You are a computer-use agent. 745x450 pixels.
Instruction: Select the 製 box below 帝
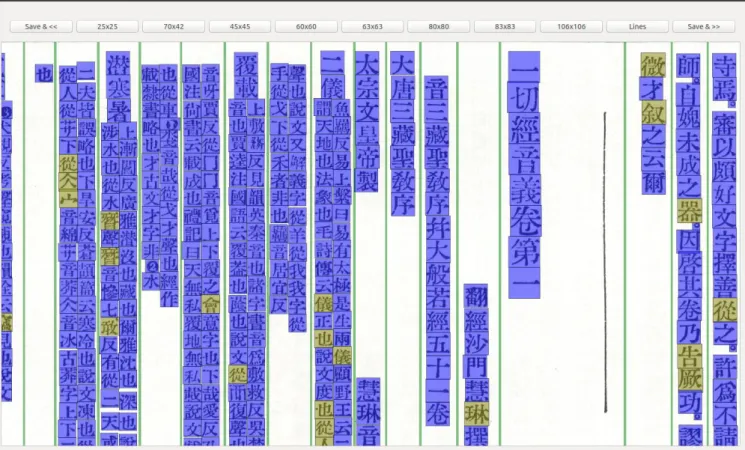tap(367, 181)
